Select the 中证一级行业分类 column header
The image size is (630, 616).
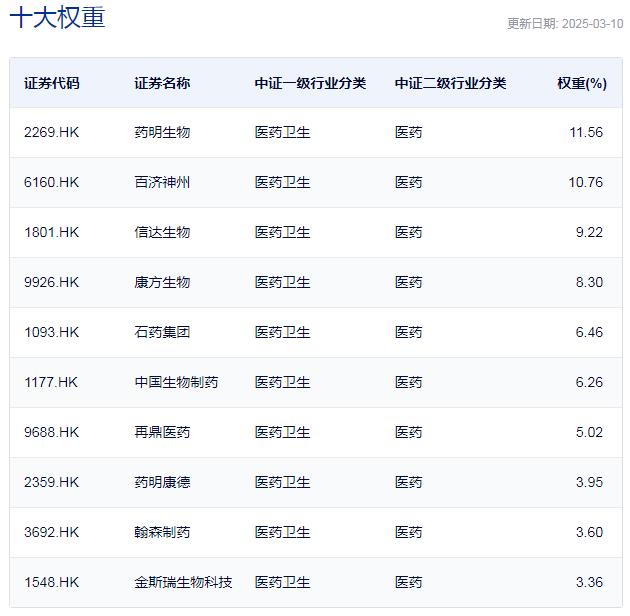310,83
